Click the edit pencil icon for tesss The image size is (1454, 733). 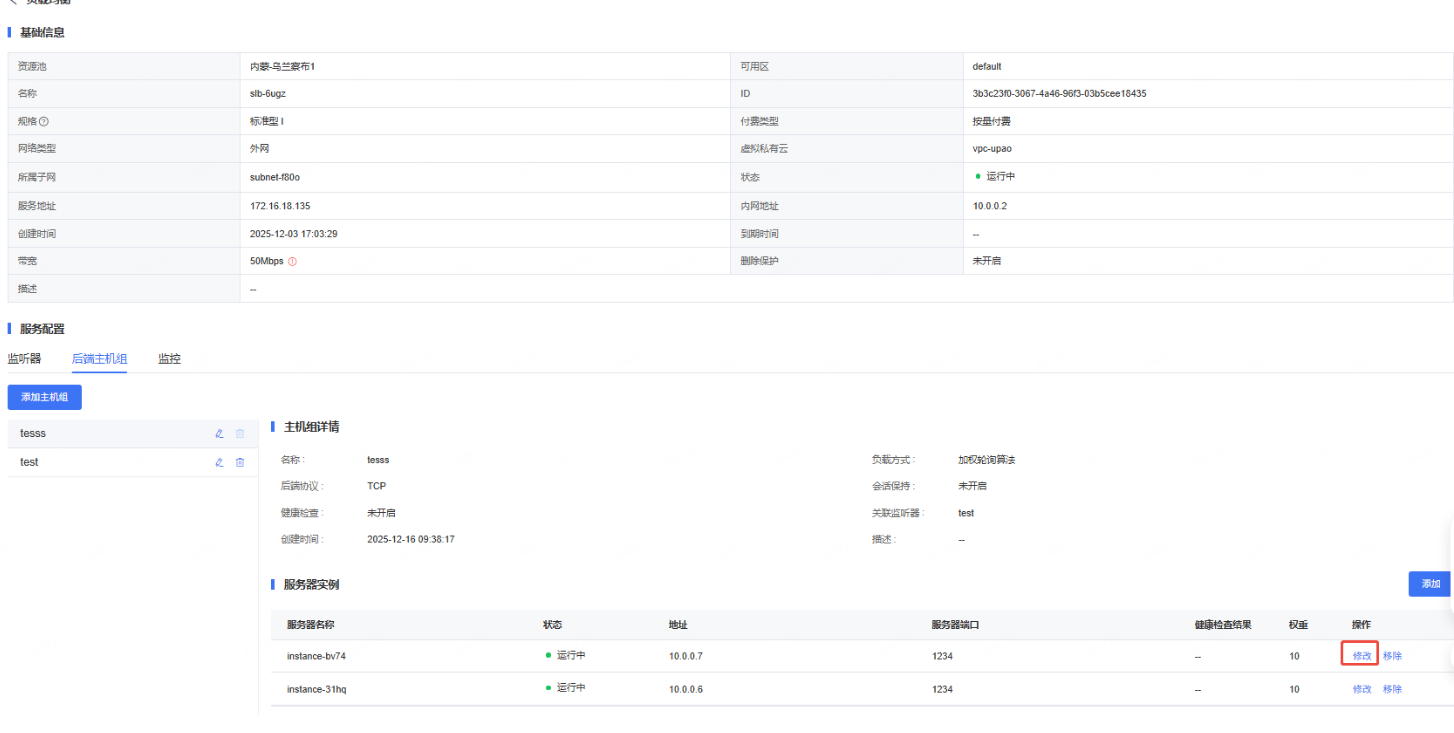219,433
